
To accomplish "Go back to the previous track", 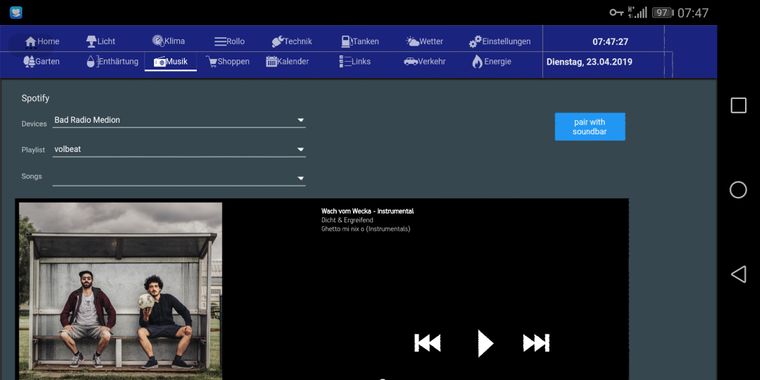I will click(428, 343).
